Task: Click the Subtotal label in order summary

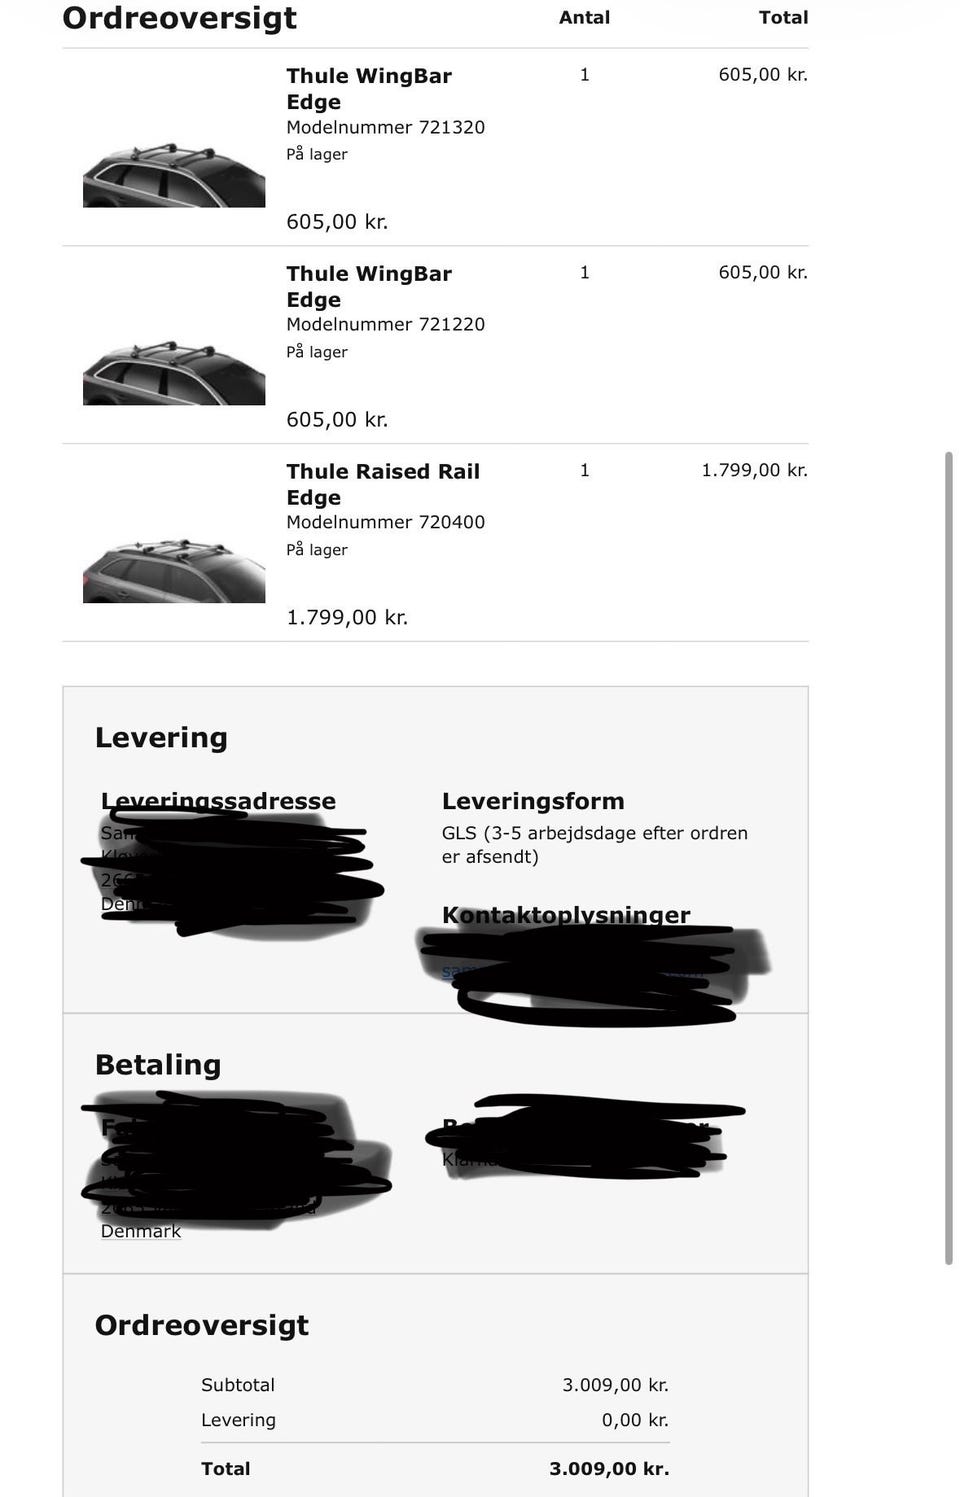Action: click(x=238, y=1385)
